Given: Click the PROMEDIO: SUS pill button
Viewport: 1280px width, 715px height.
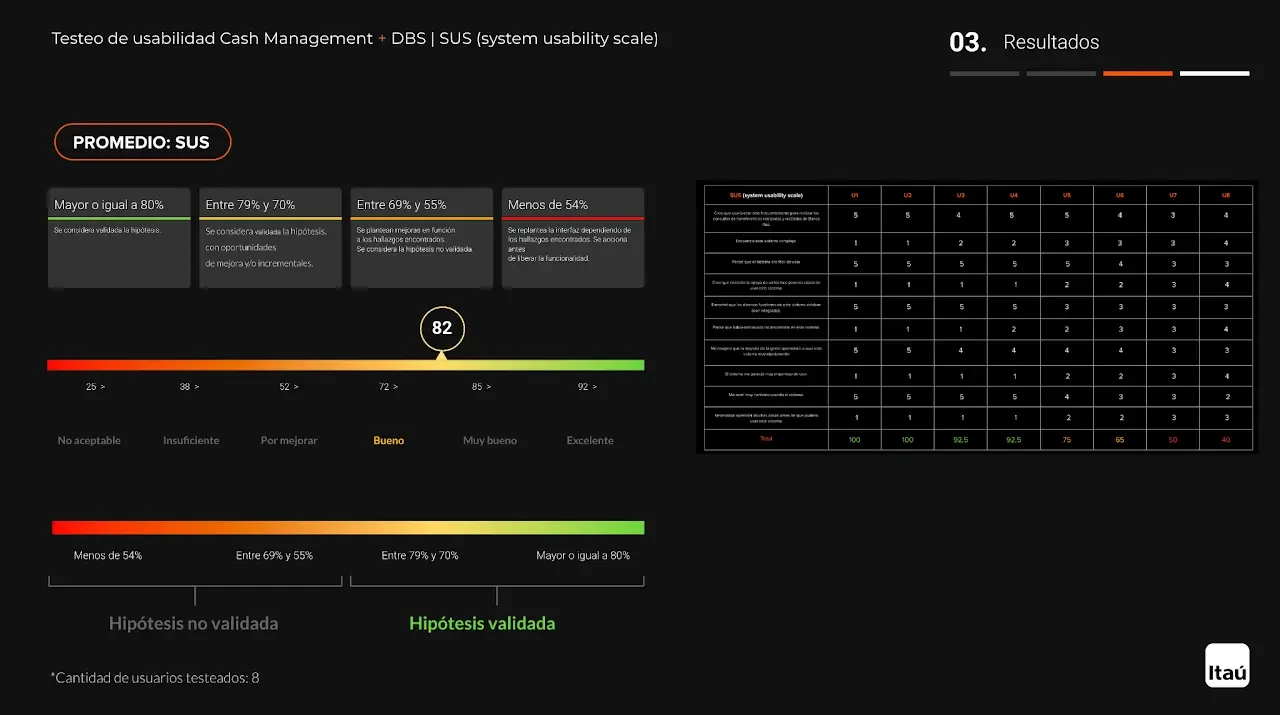Looking at the screenshot, I should coord(142,142).
